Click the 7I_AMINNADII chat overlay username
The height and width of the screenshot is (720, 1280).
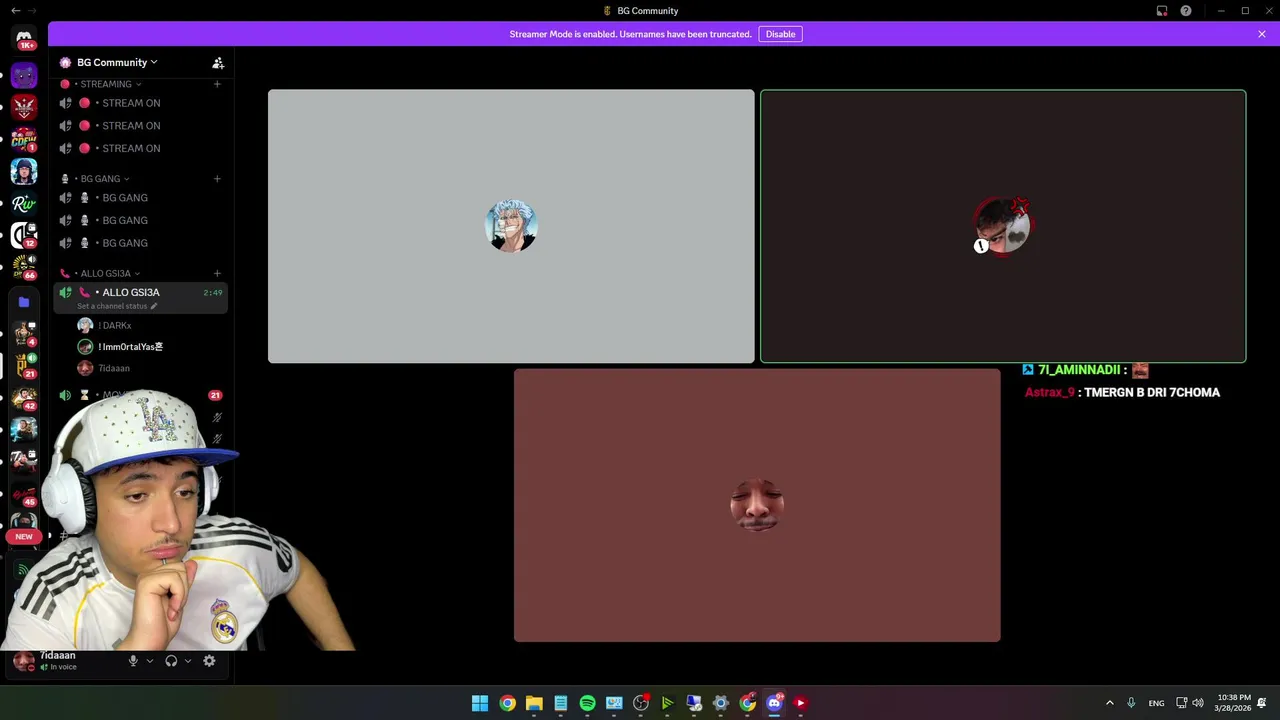tap(1078, 370)
